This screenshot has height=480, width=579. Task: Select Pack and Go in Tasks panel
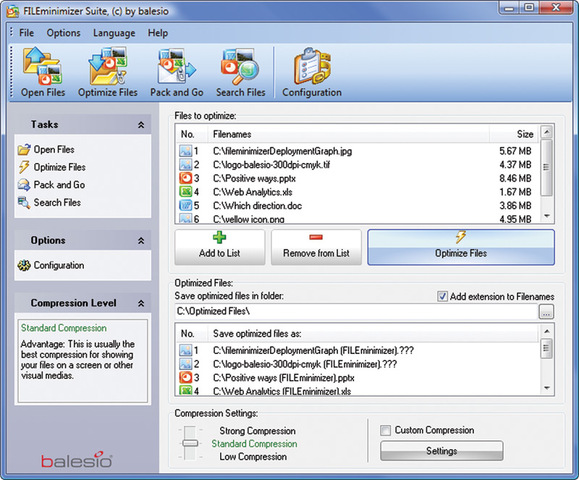tap(51, 185)
